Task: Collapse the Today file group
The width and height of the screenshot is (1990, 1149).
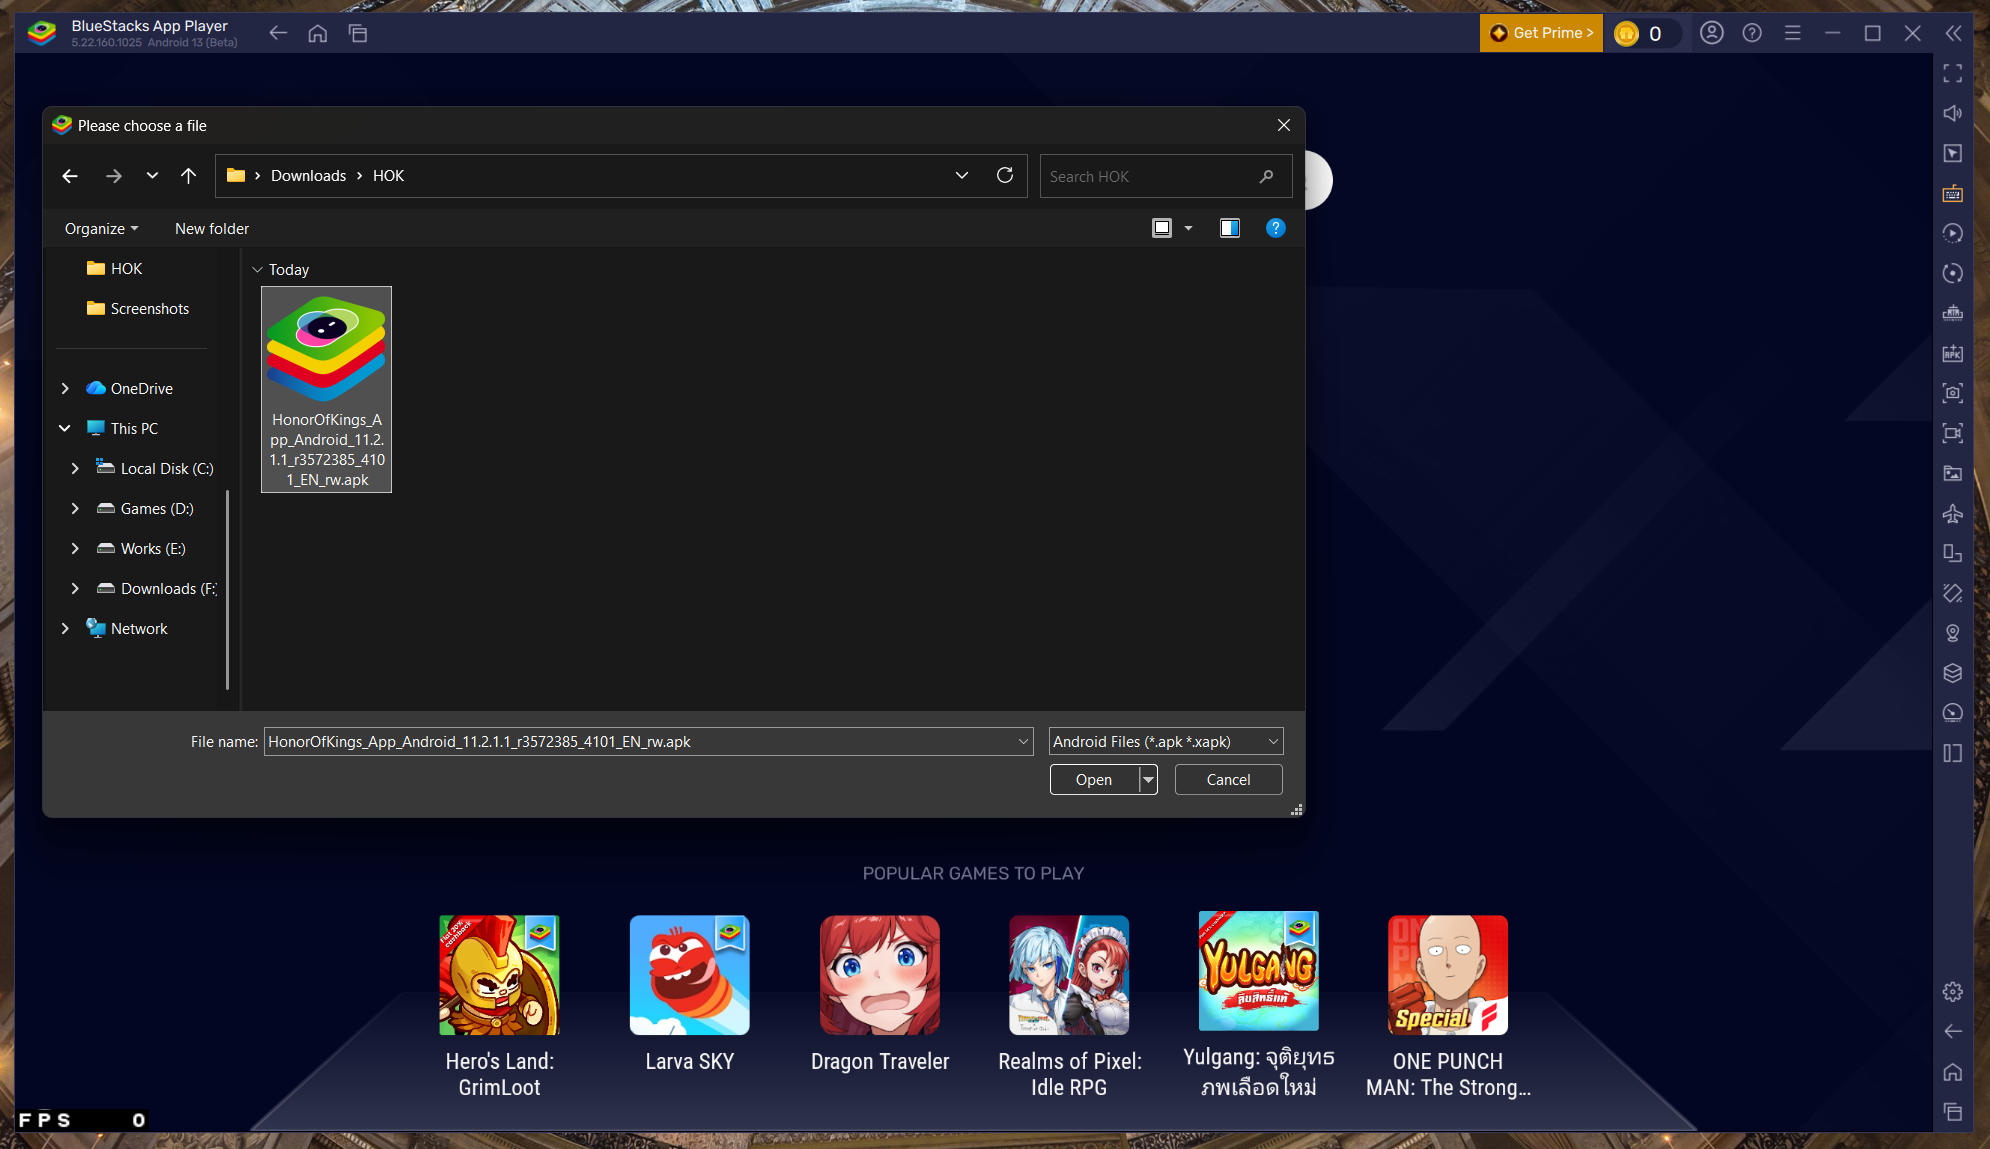Action: pyautogui.click(x=258, y=270)
